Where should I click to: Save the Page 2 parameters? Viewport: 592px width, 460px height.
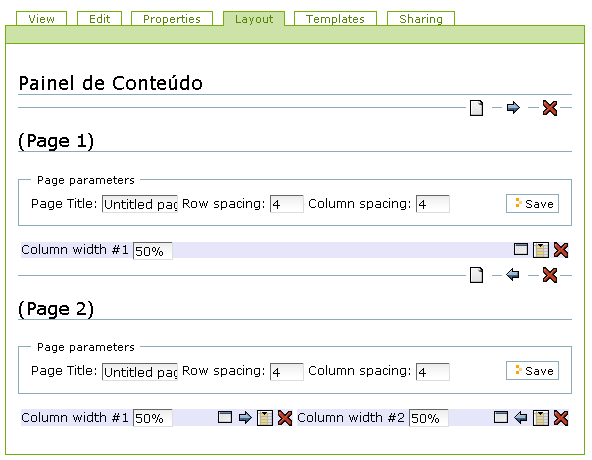click(x=532, y=370)
